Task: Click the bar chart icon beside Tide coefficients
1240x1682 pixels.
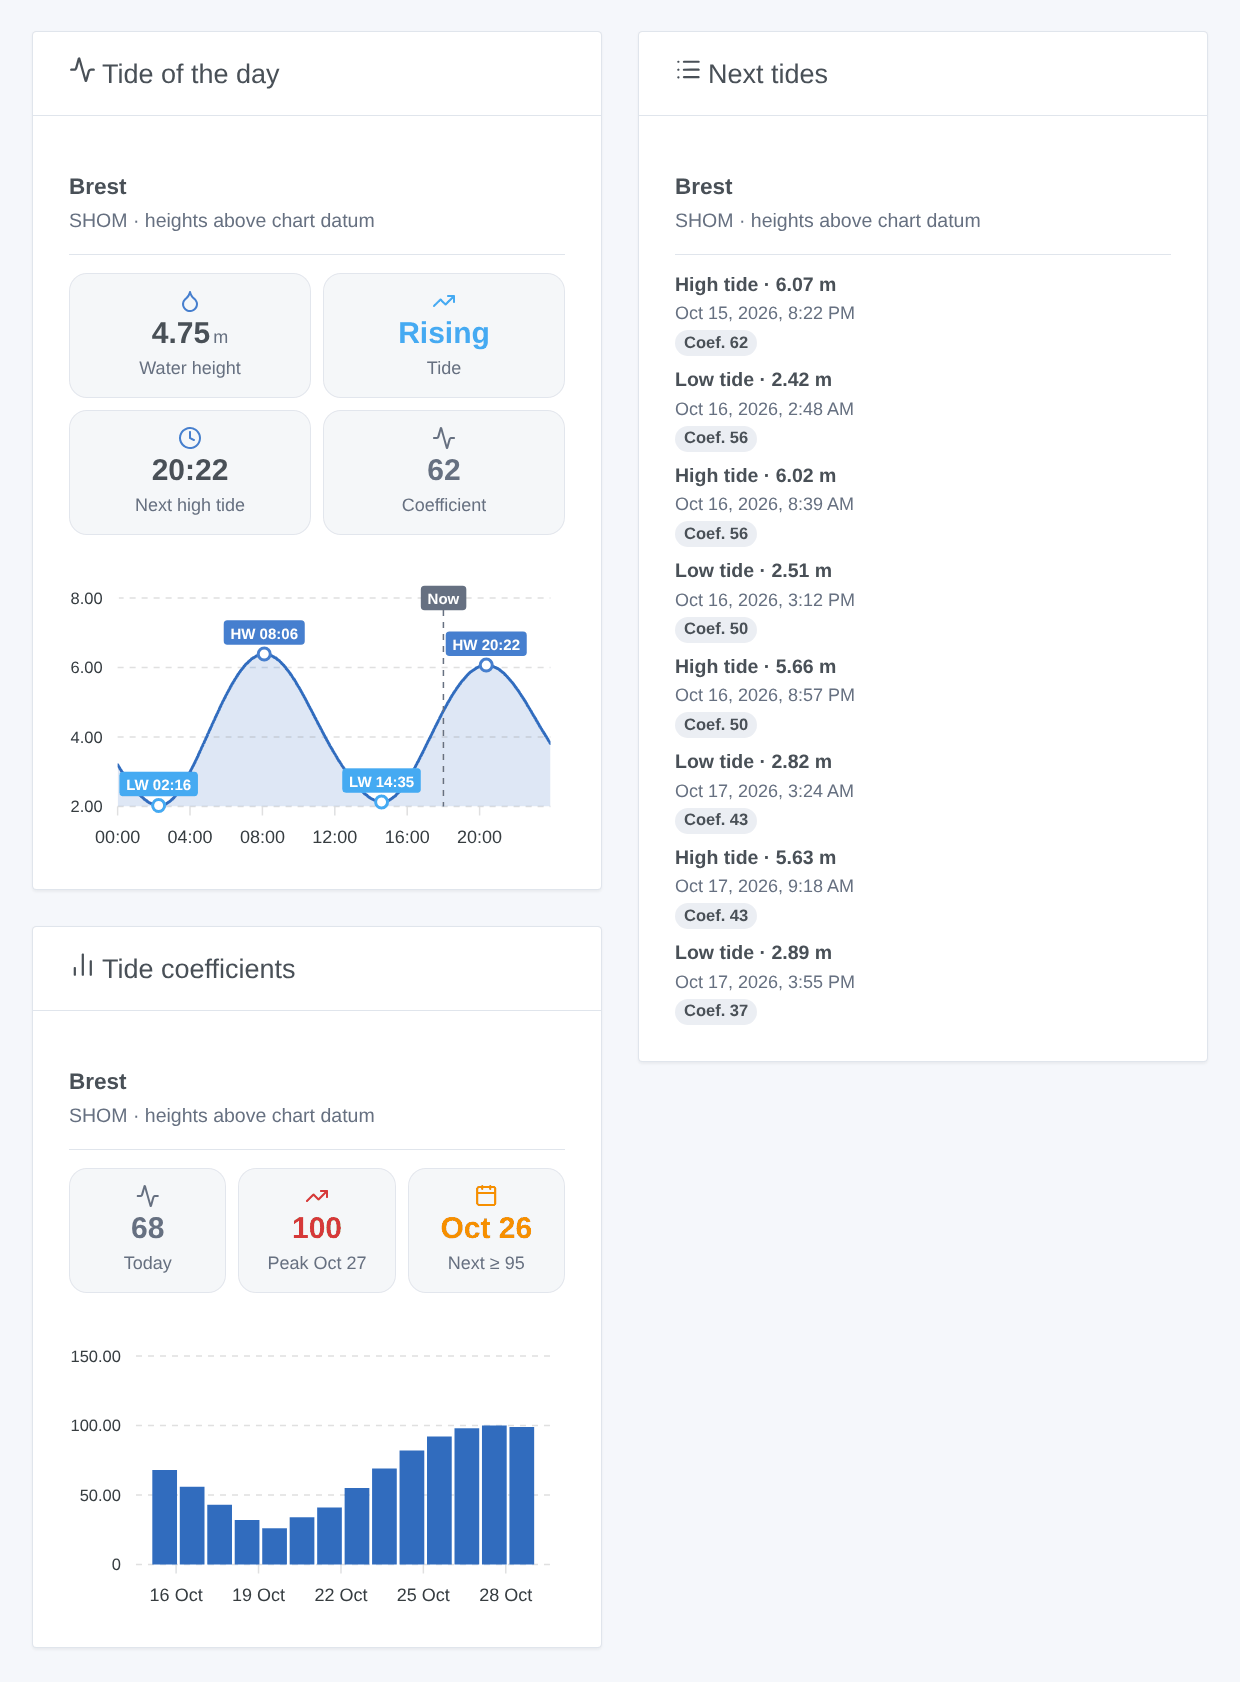Action: (x=82, y=965)
